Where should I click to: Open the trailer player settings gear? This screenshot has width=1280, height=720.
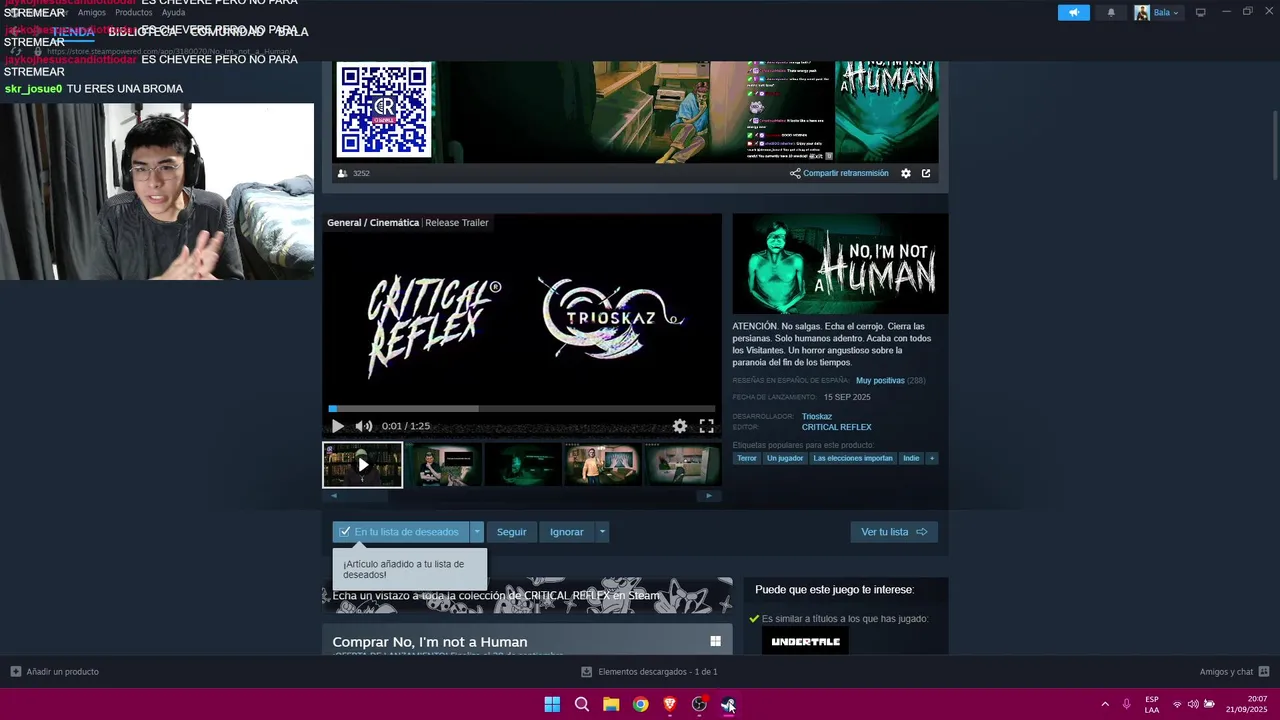(x=680, y=426)
